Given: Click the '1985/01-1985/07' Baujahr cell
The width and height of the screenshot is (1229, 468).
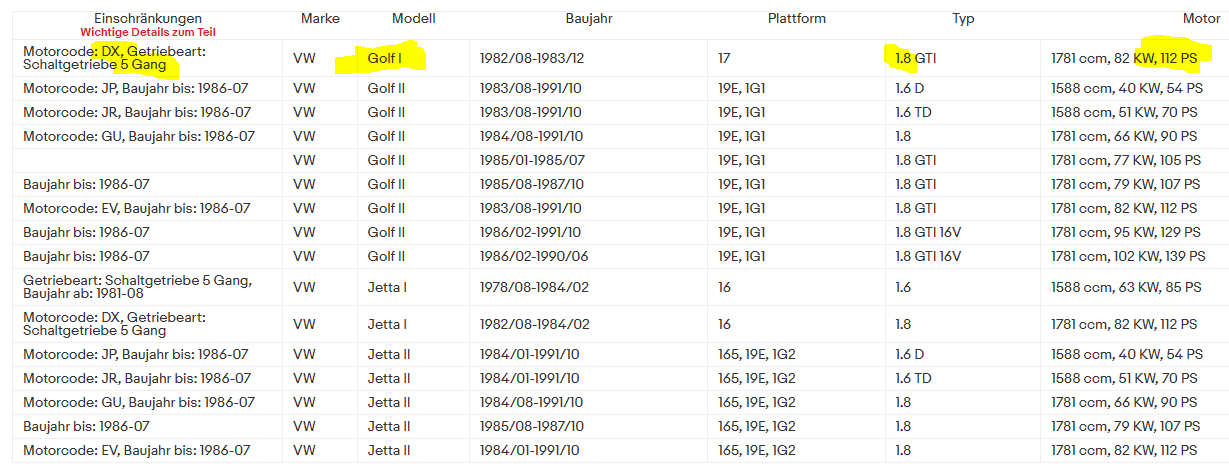Looking at the screenshot, I should [532, 160].
